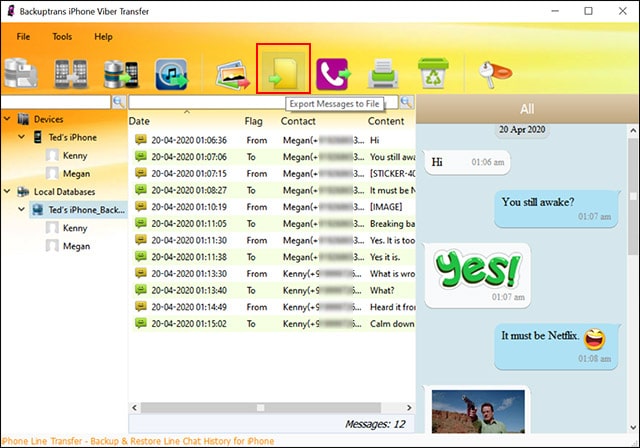The height and width of the screenshot is (448, 640).
Task: Open the File menu
Action: [x=23, y=37]
